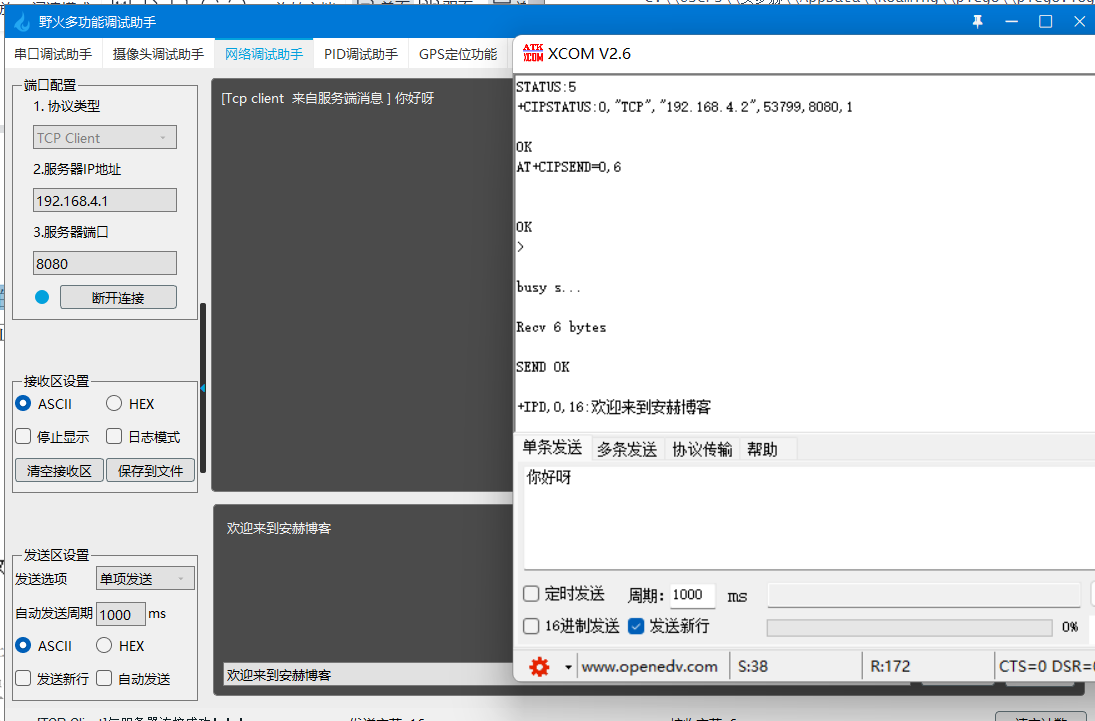Disable the 发送新行 checkbox in XCOM
The image size is (1095, 721).
[637, 626]
